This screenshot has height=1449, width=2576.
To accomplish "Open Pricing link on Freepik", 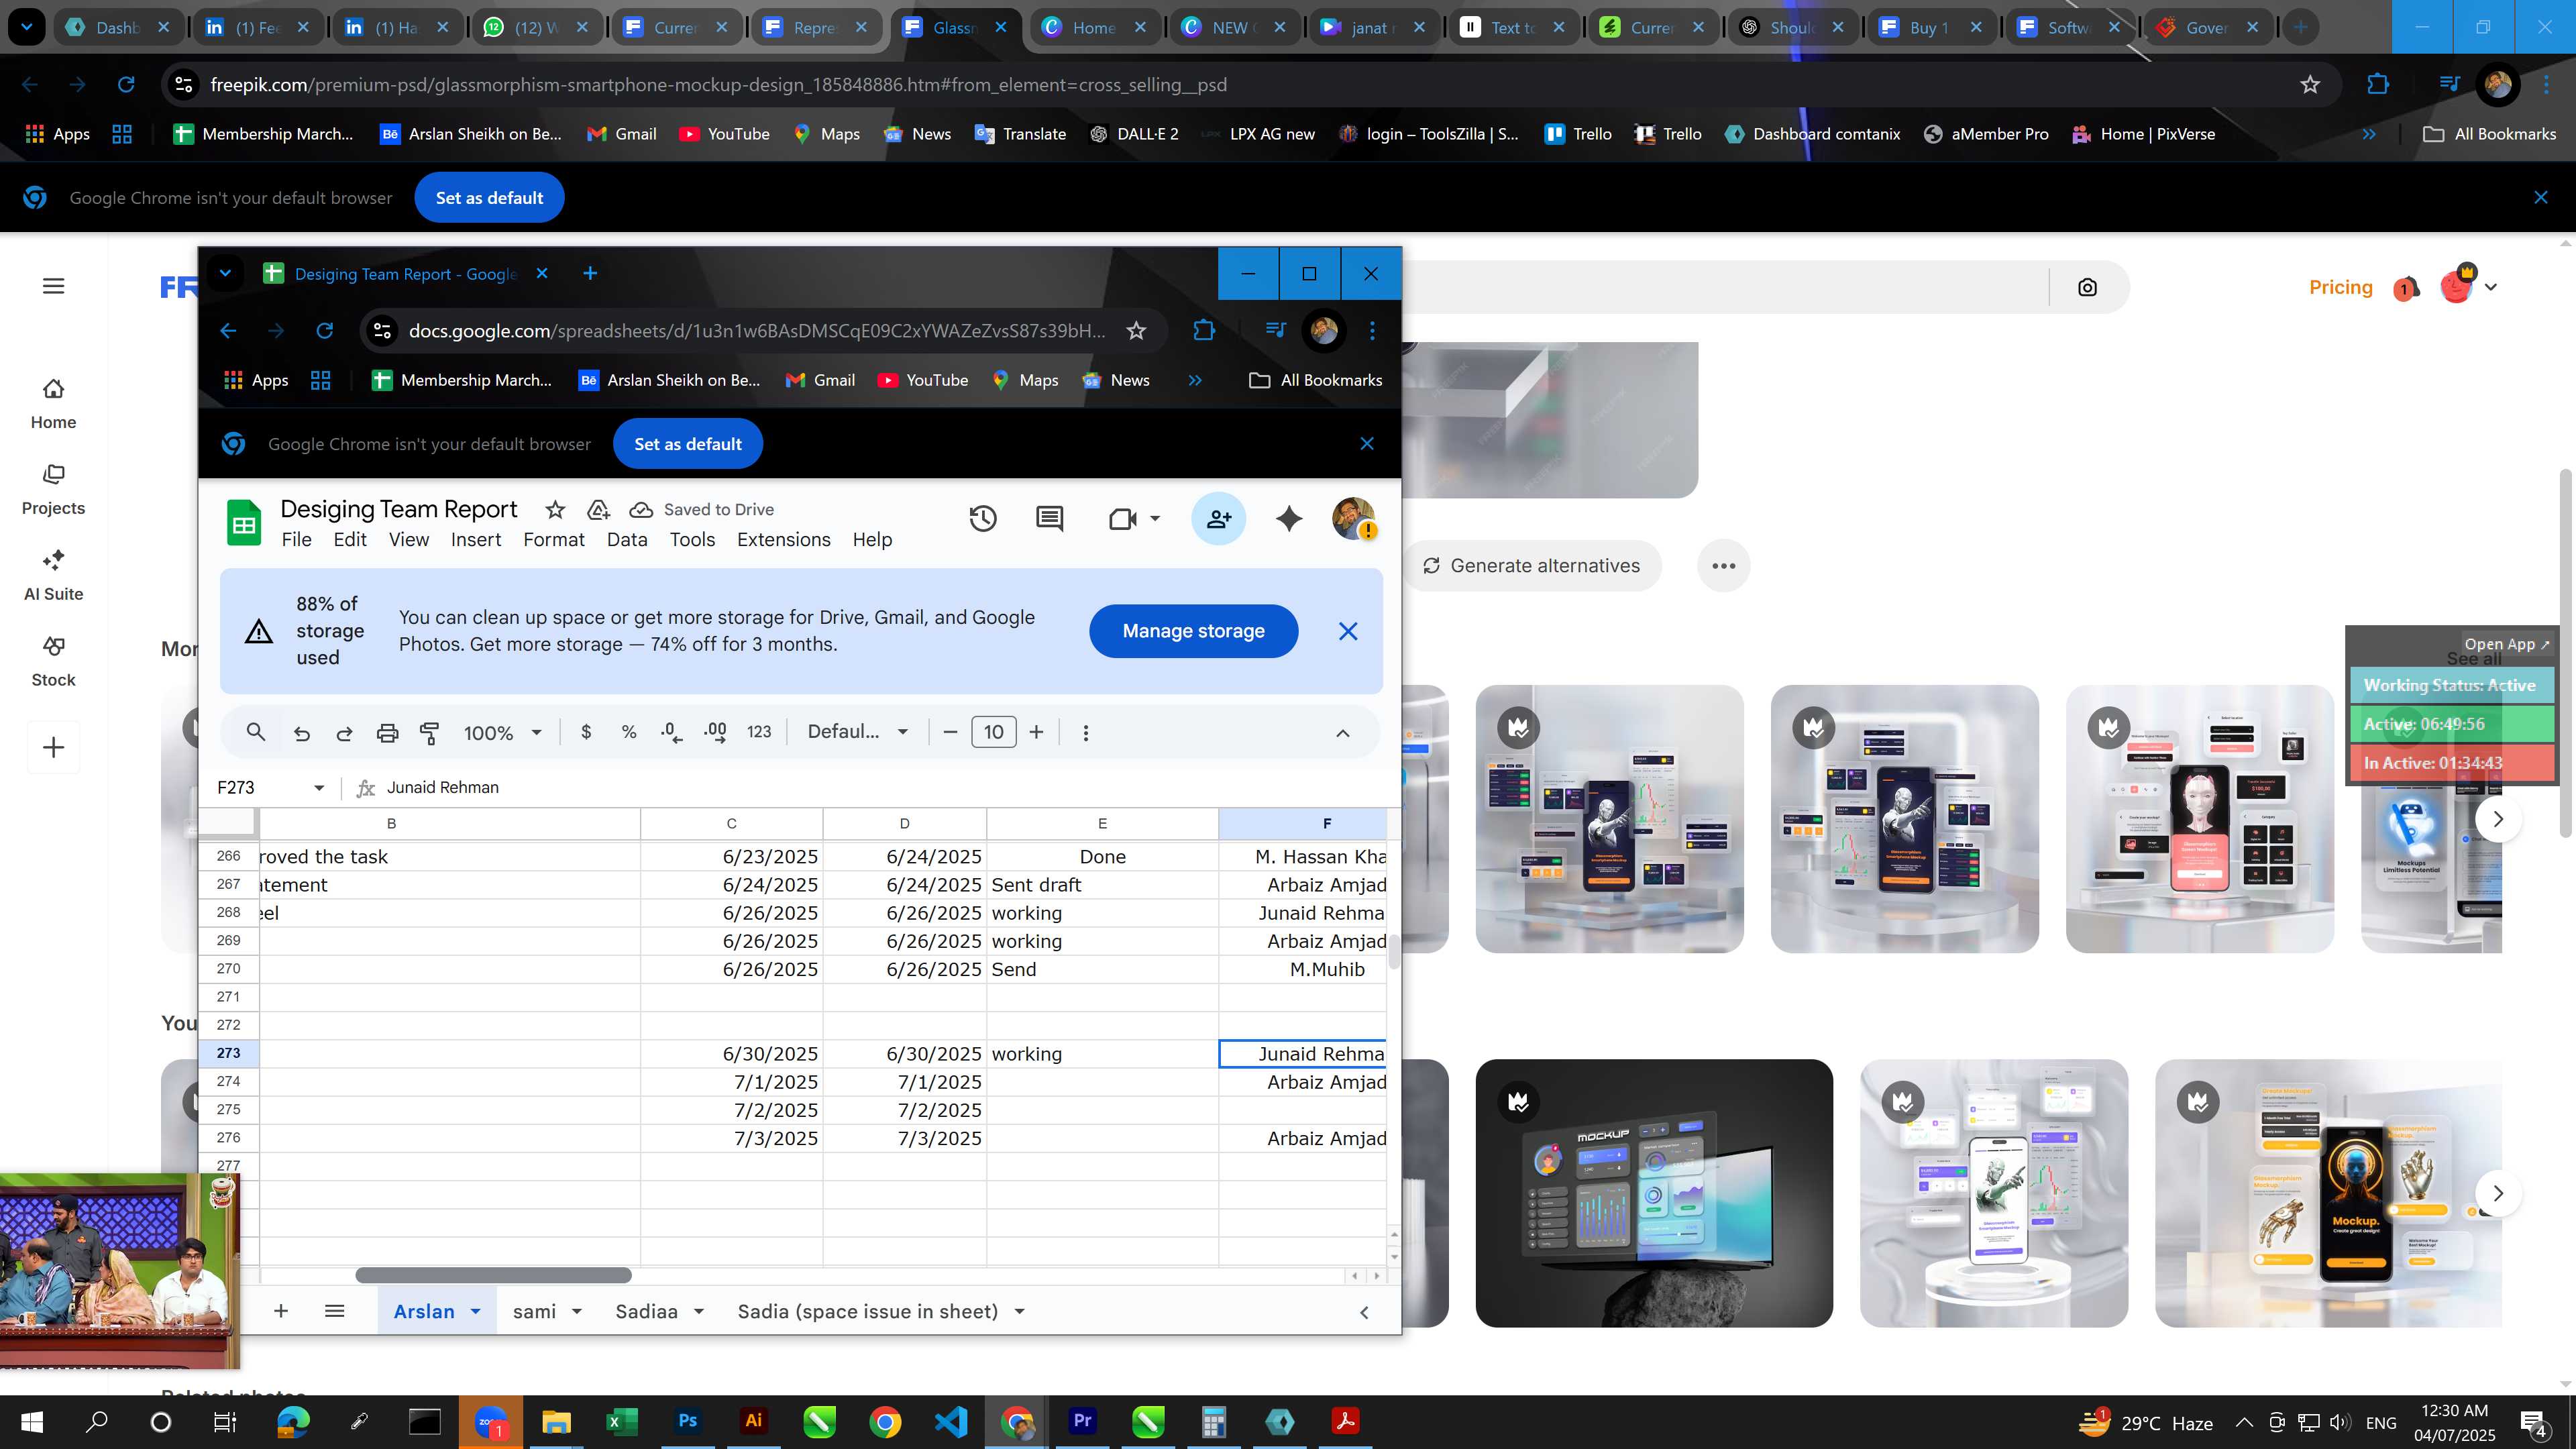I will (2340, 287).
